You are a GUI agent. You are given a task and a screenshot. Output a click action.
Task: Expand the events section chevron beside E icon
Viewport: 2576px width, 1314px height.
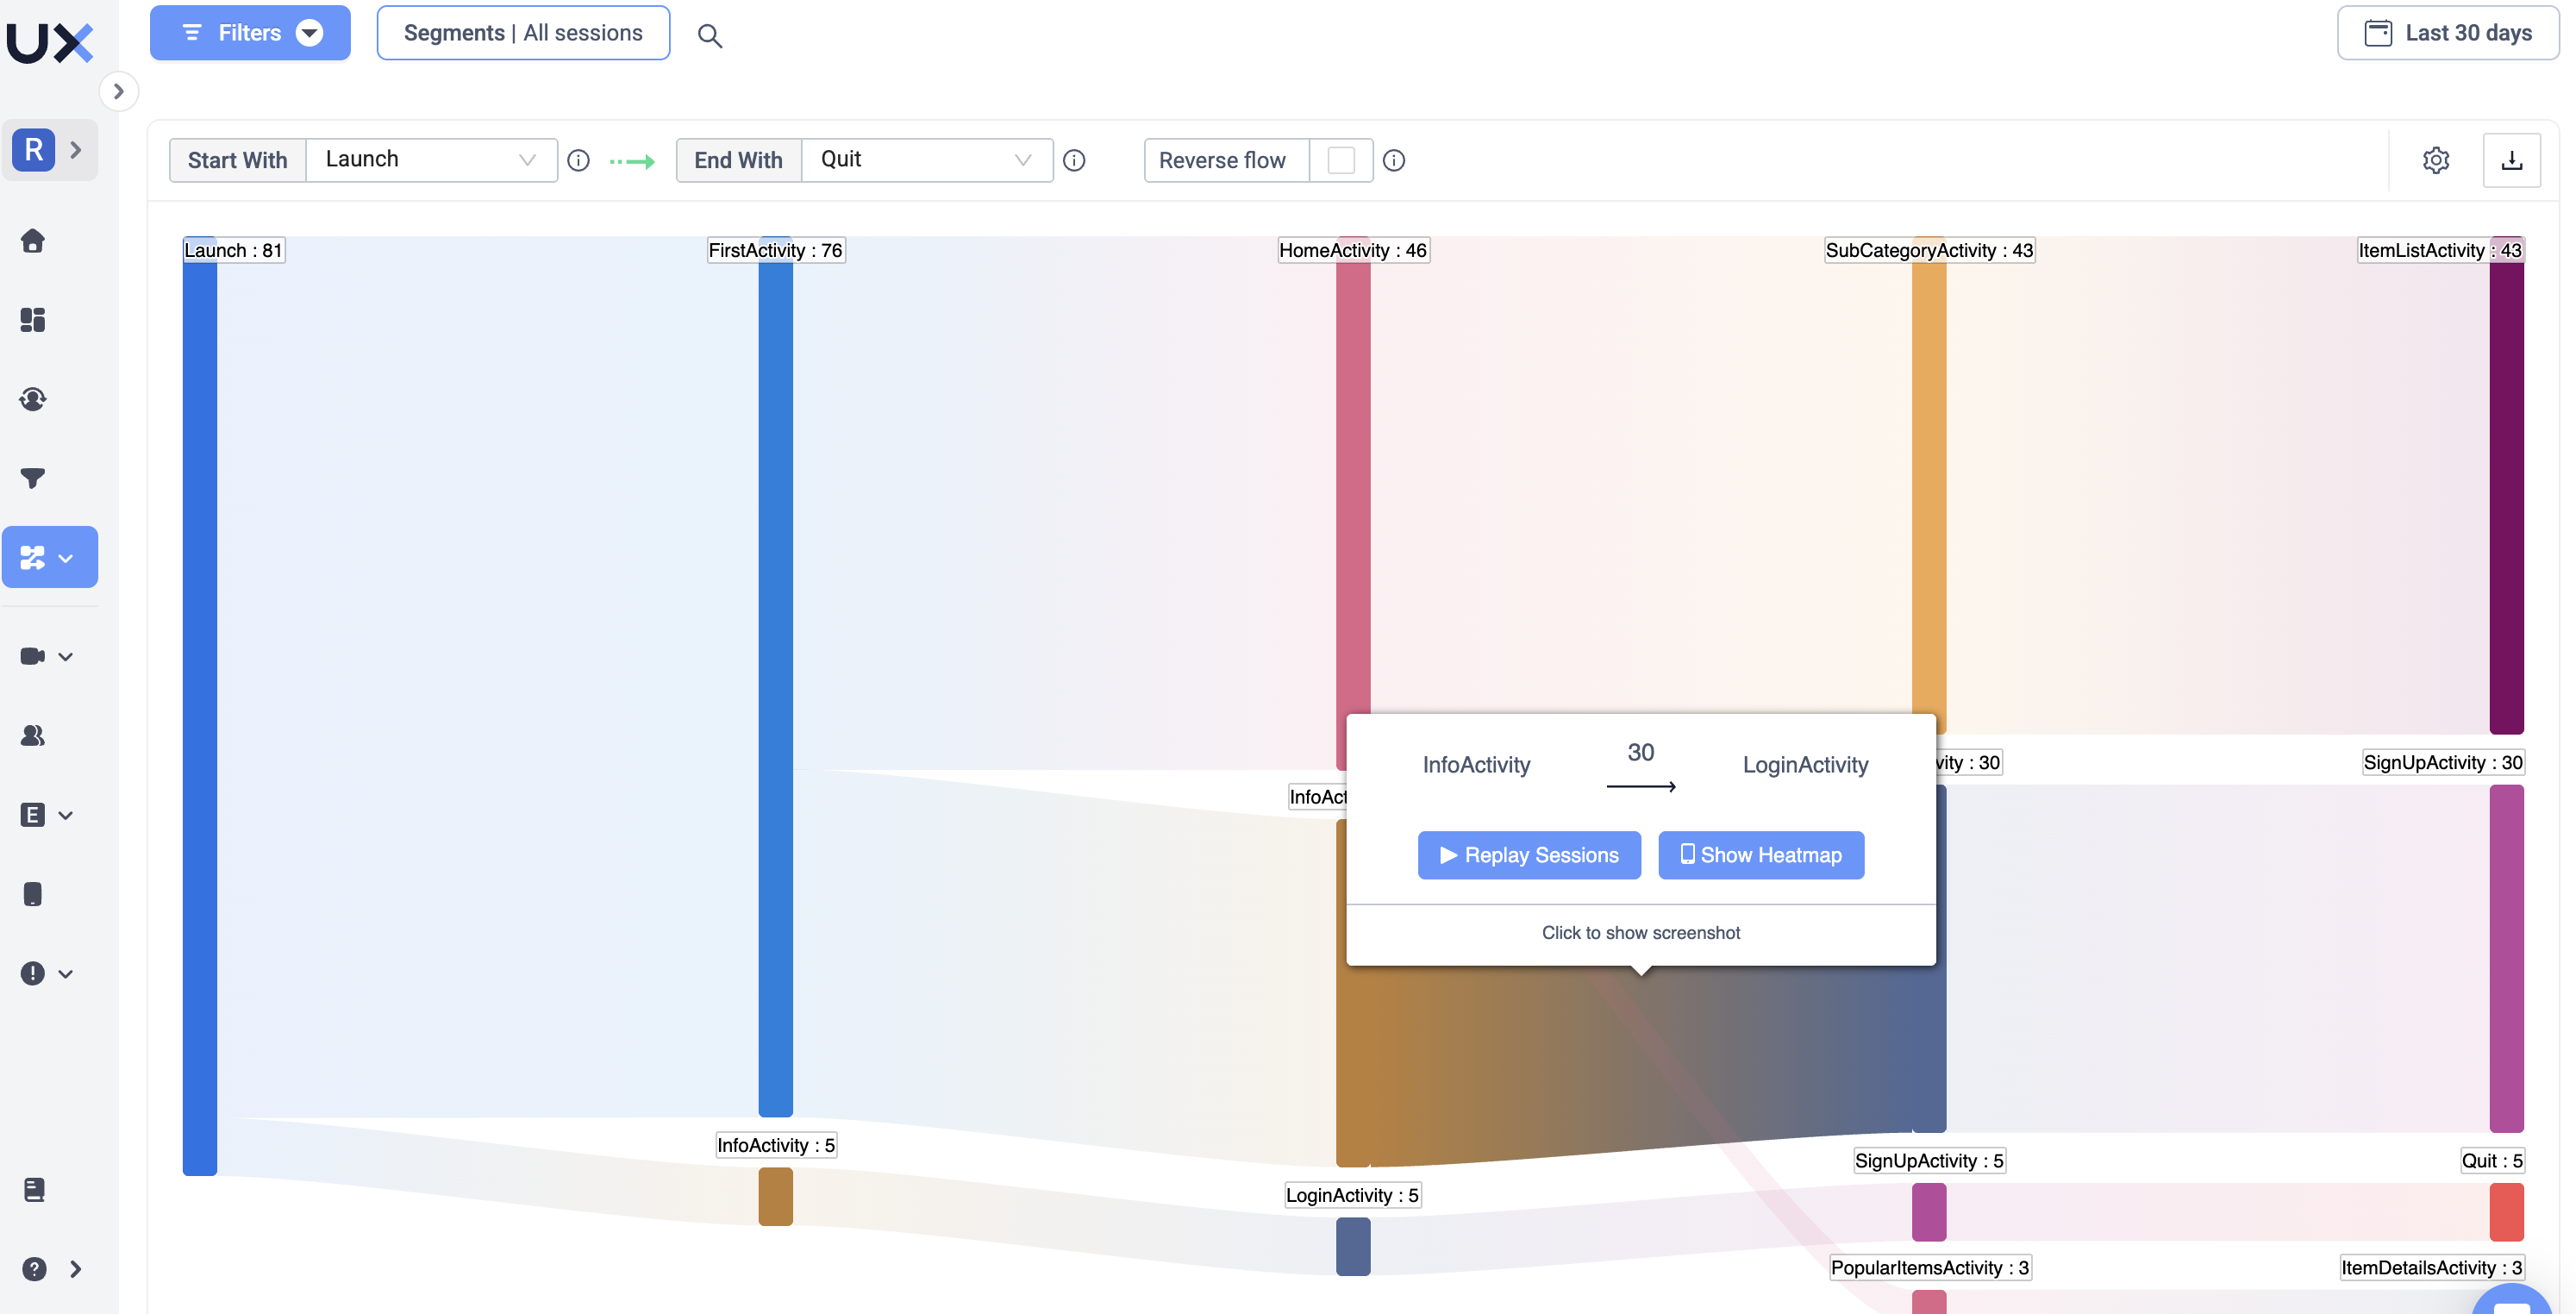tap(66, 815)
